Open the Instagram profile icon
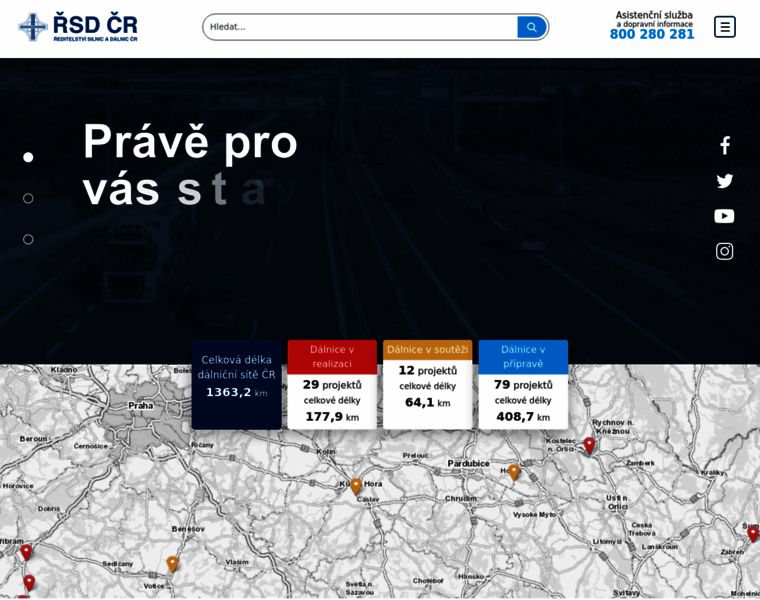760x600 pixels. [725, 251]
